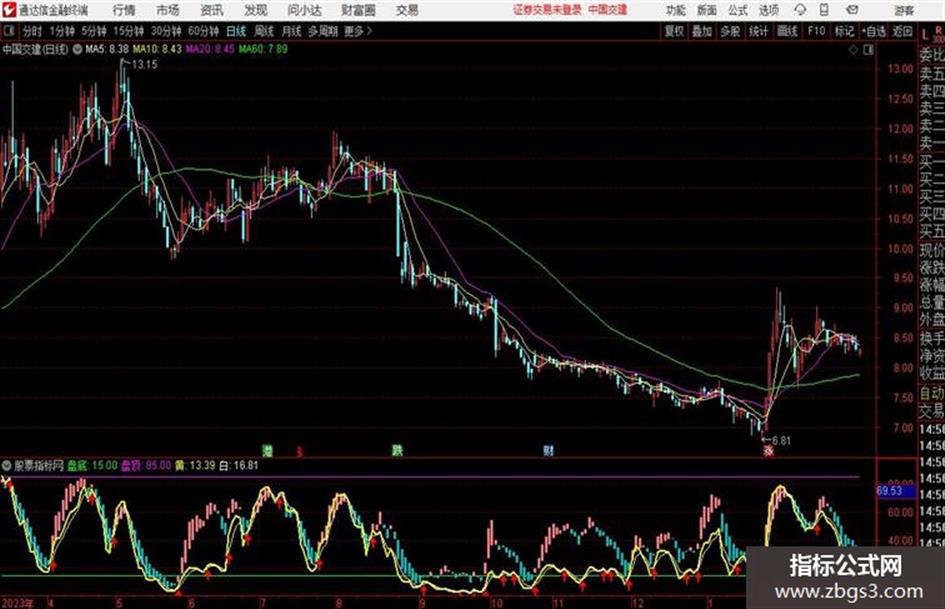Click the 统计 statistics toolbar button
Screen dimensions: 945x609
(758, 31)
